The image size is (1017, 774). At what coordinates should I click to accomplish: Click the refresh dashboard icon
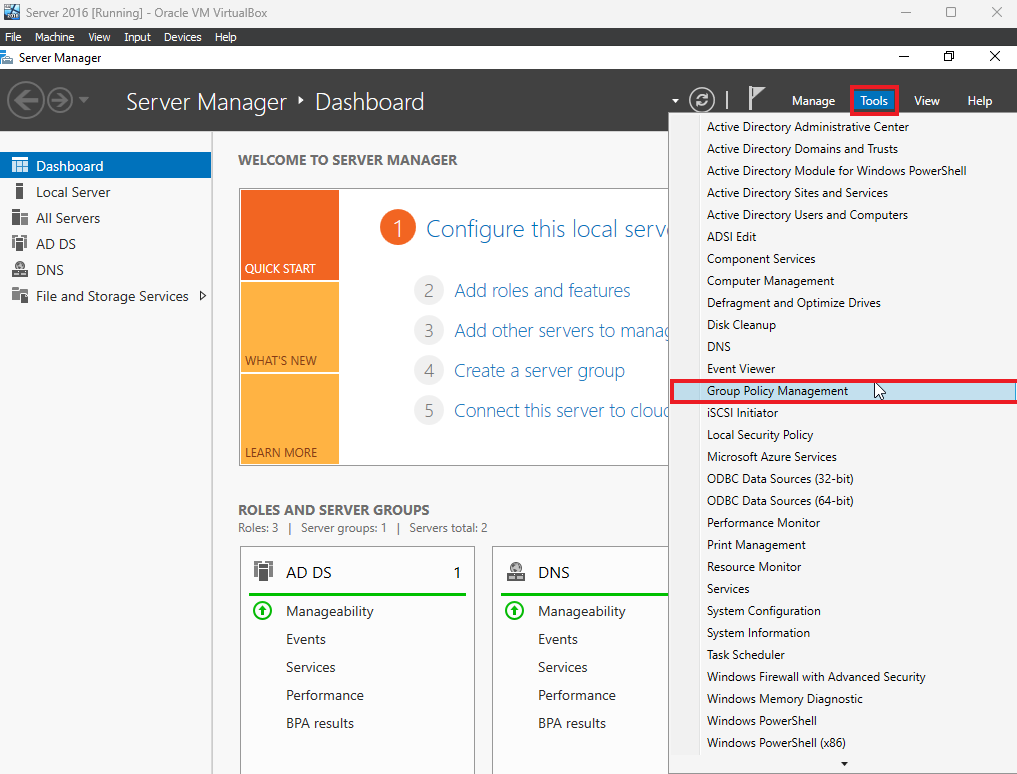[x=702, y=100]
